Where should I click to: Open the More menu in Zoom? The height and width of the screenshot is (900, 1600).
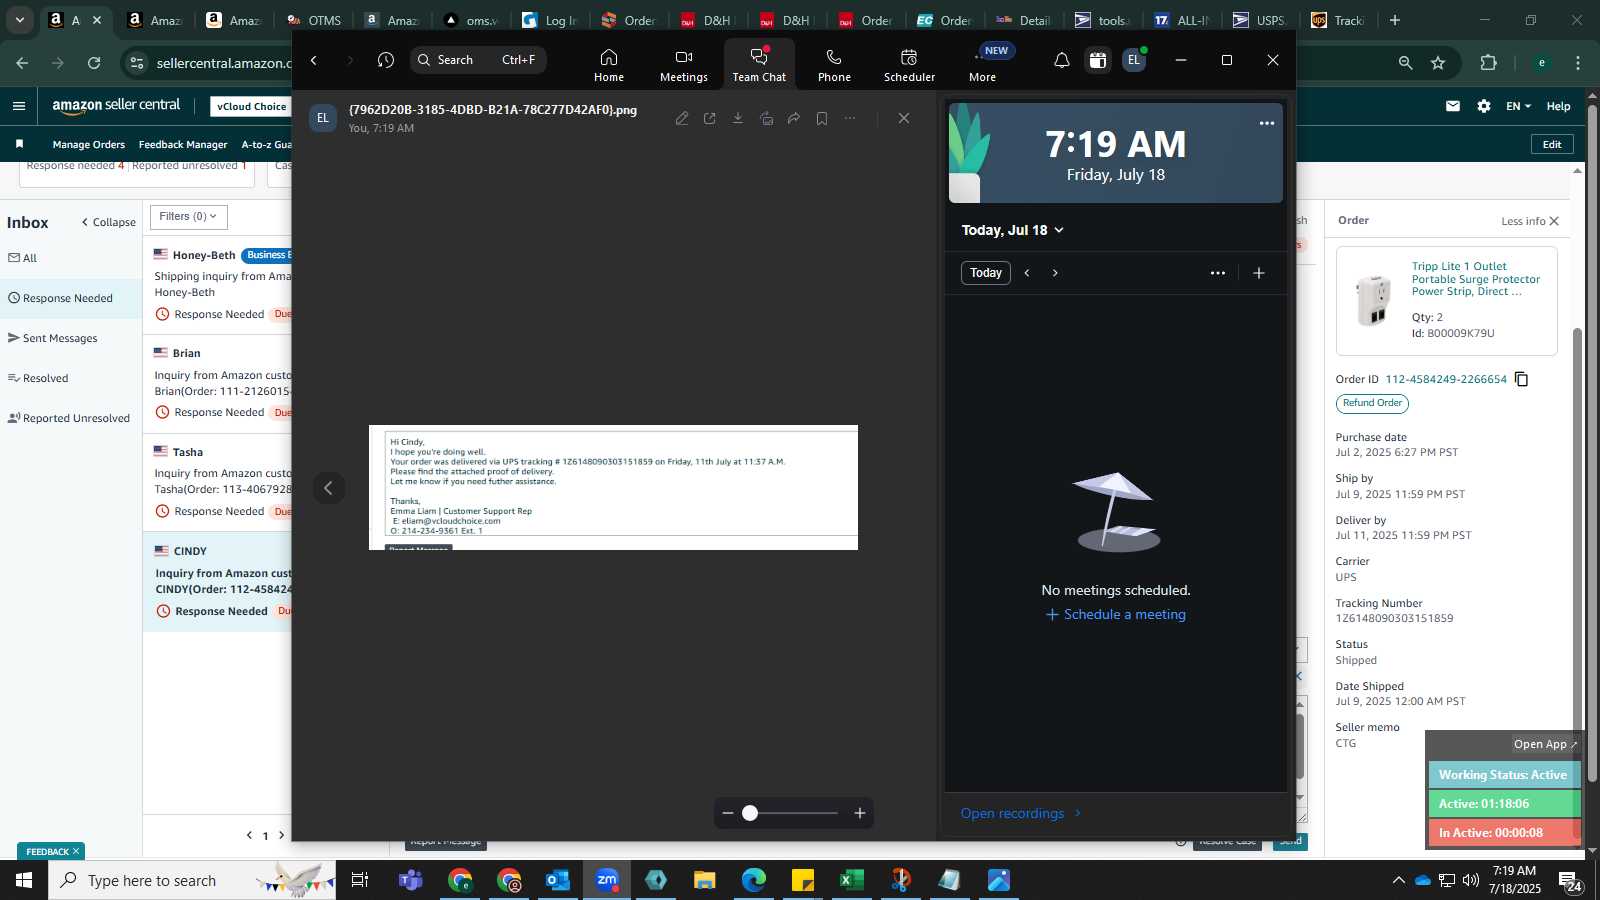pos(982,65)
